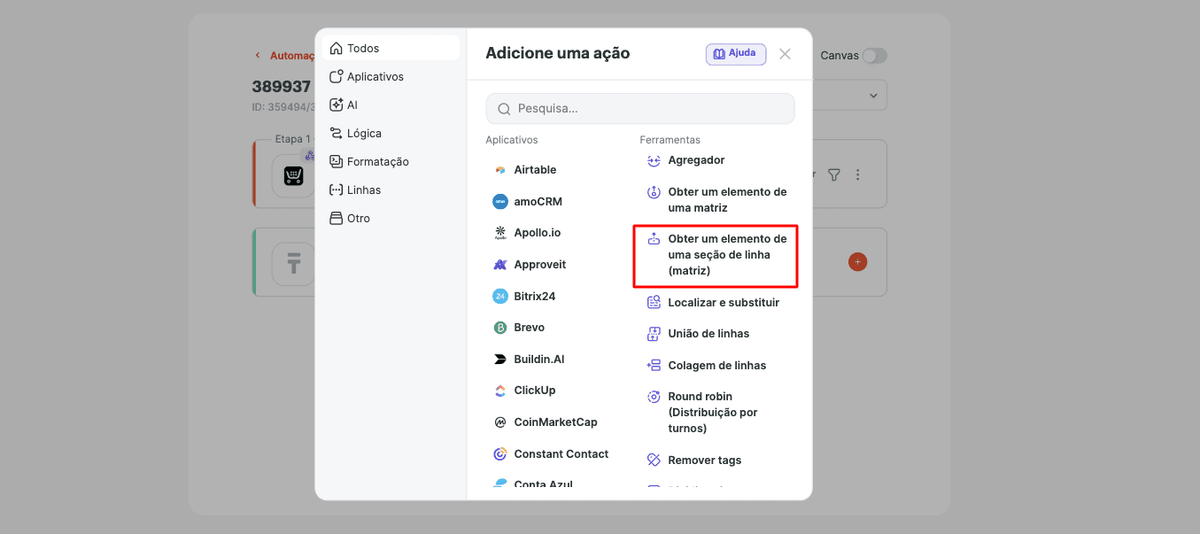The width and height of the screenshot is (1200, 534).
Task: Click the União de linhas icon
Action: [x=654, y=333]
